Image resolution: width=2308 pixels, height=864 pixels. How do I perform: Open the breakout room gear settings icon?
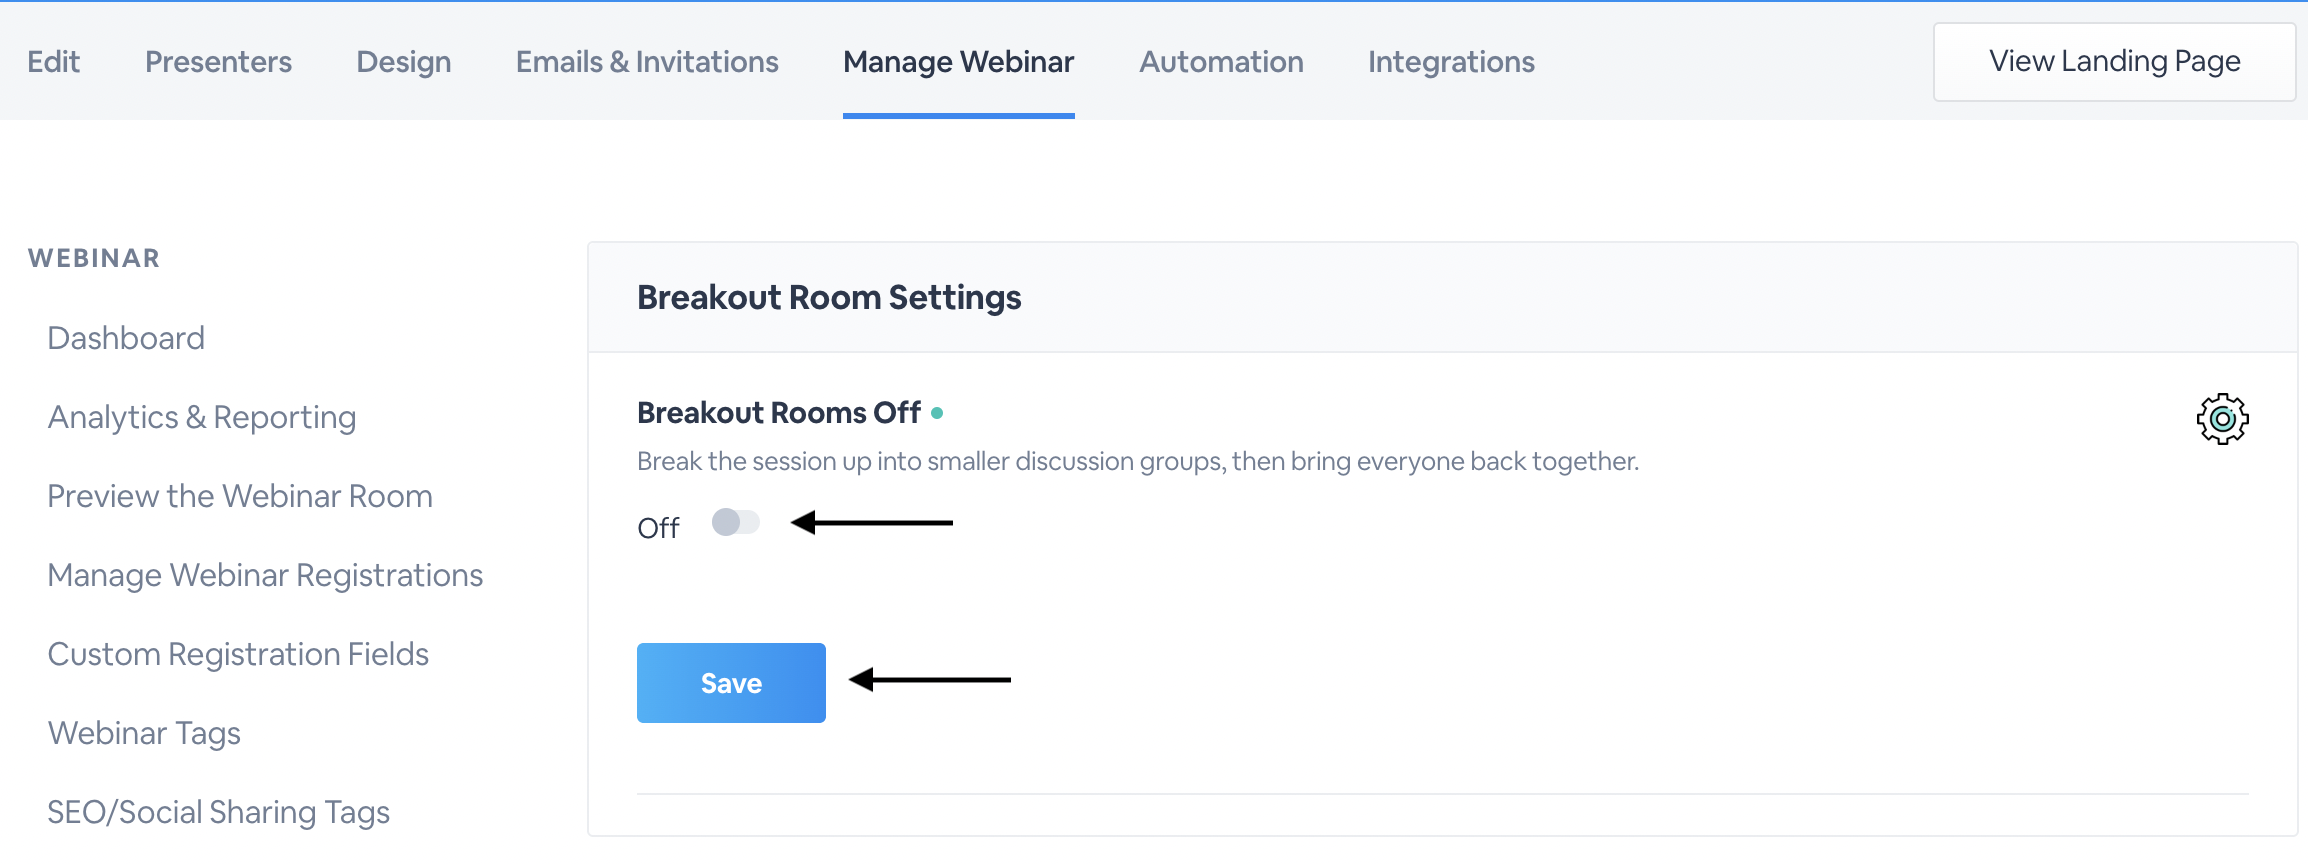(2222, 419)
